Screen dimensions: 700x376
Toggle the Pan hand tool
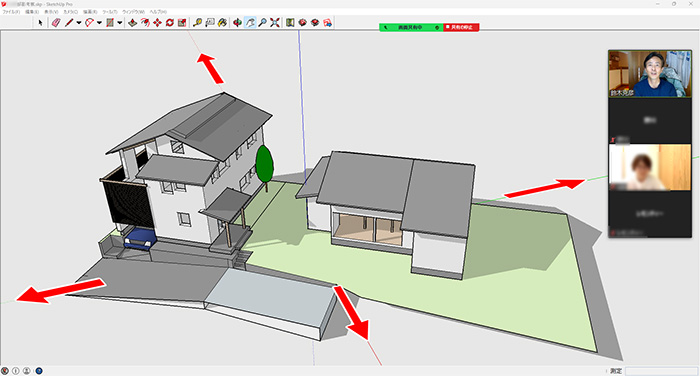pos(250,22)
